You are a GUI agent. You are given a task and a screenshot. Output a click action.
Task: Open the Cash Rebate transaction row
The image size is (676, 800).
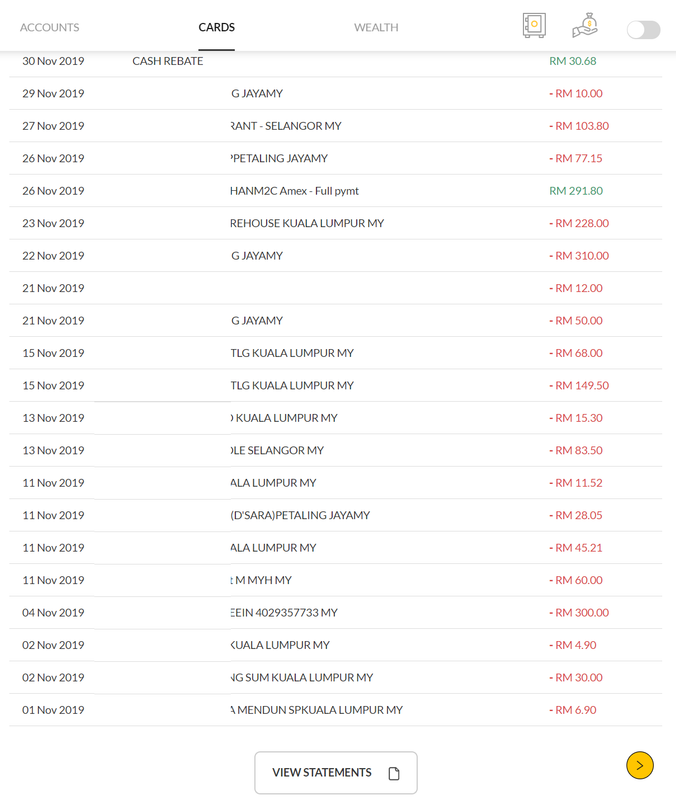tap(336, 61)
